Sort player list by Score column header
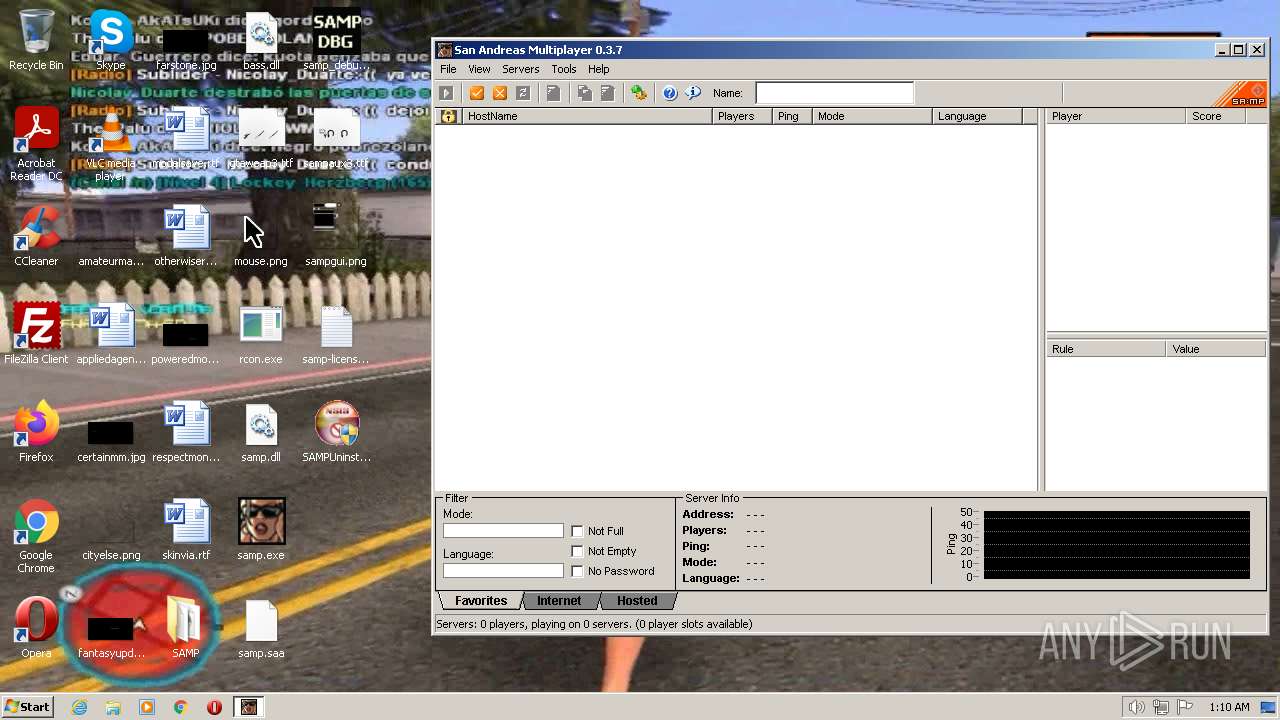 tap(1214, 116)
